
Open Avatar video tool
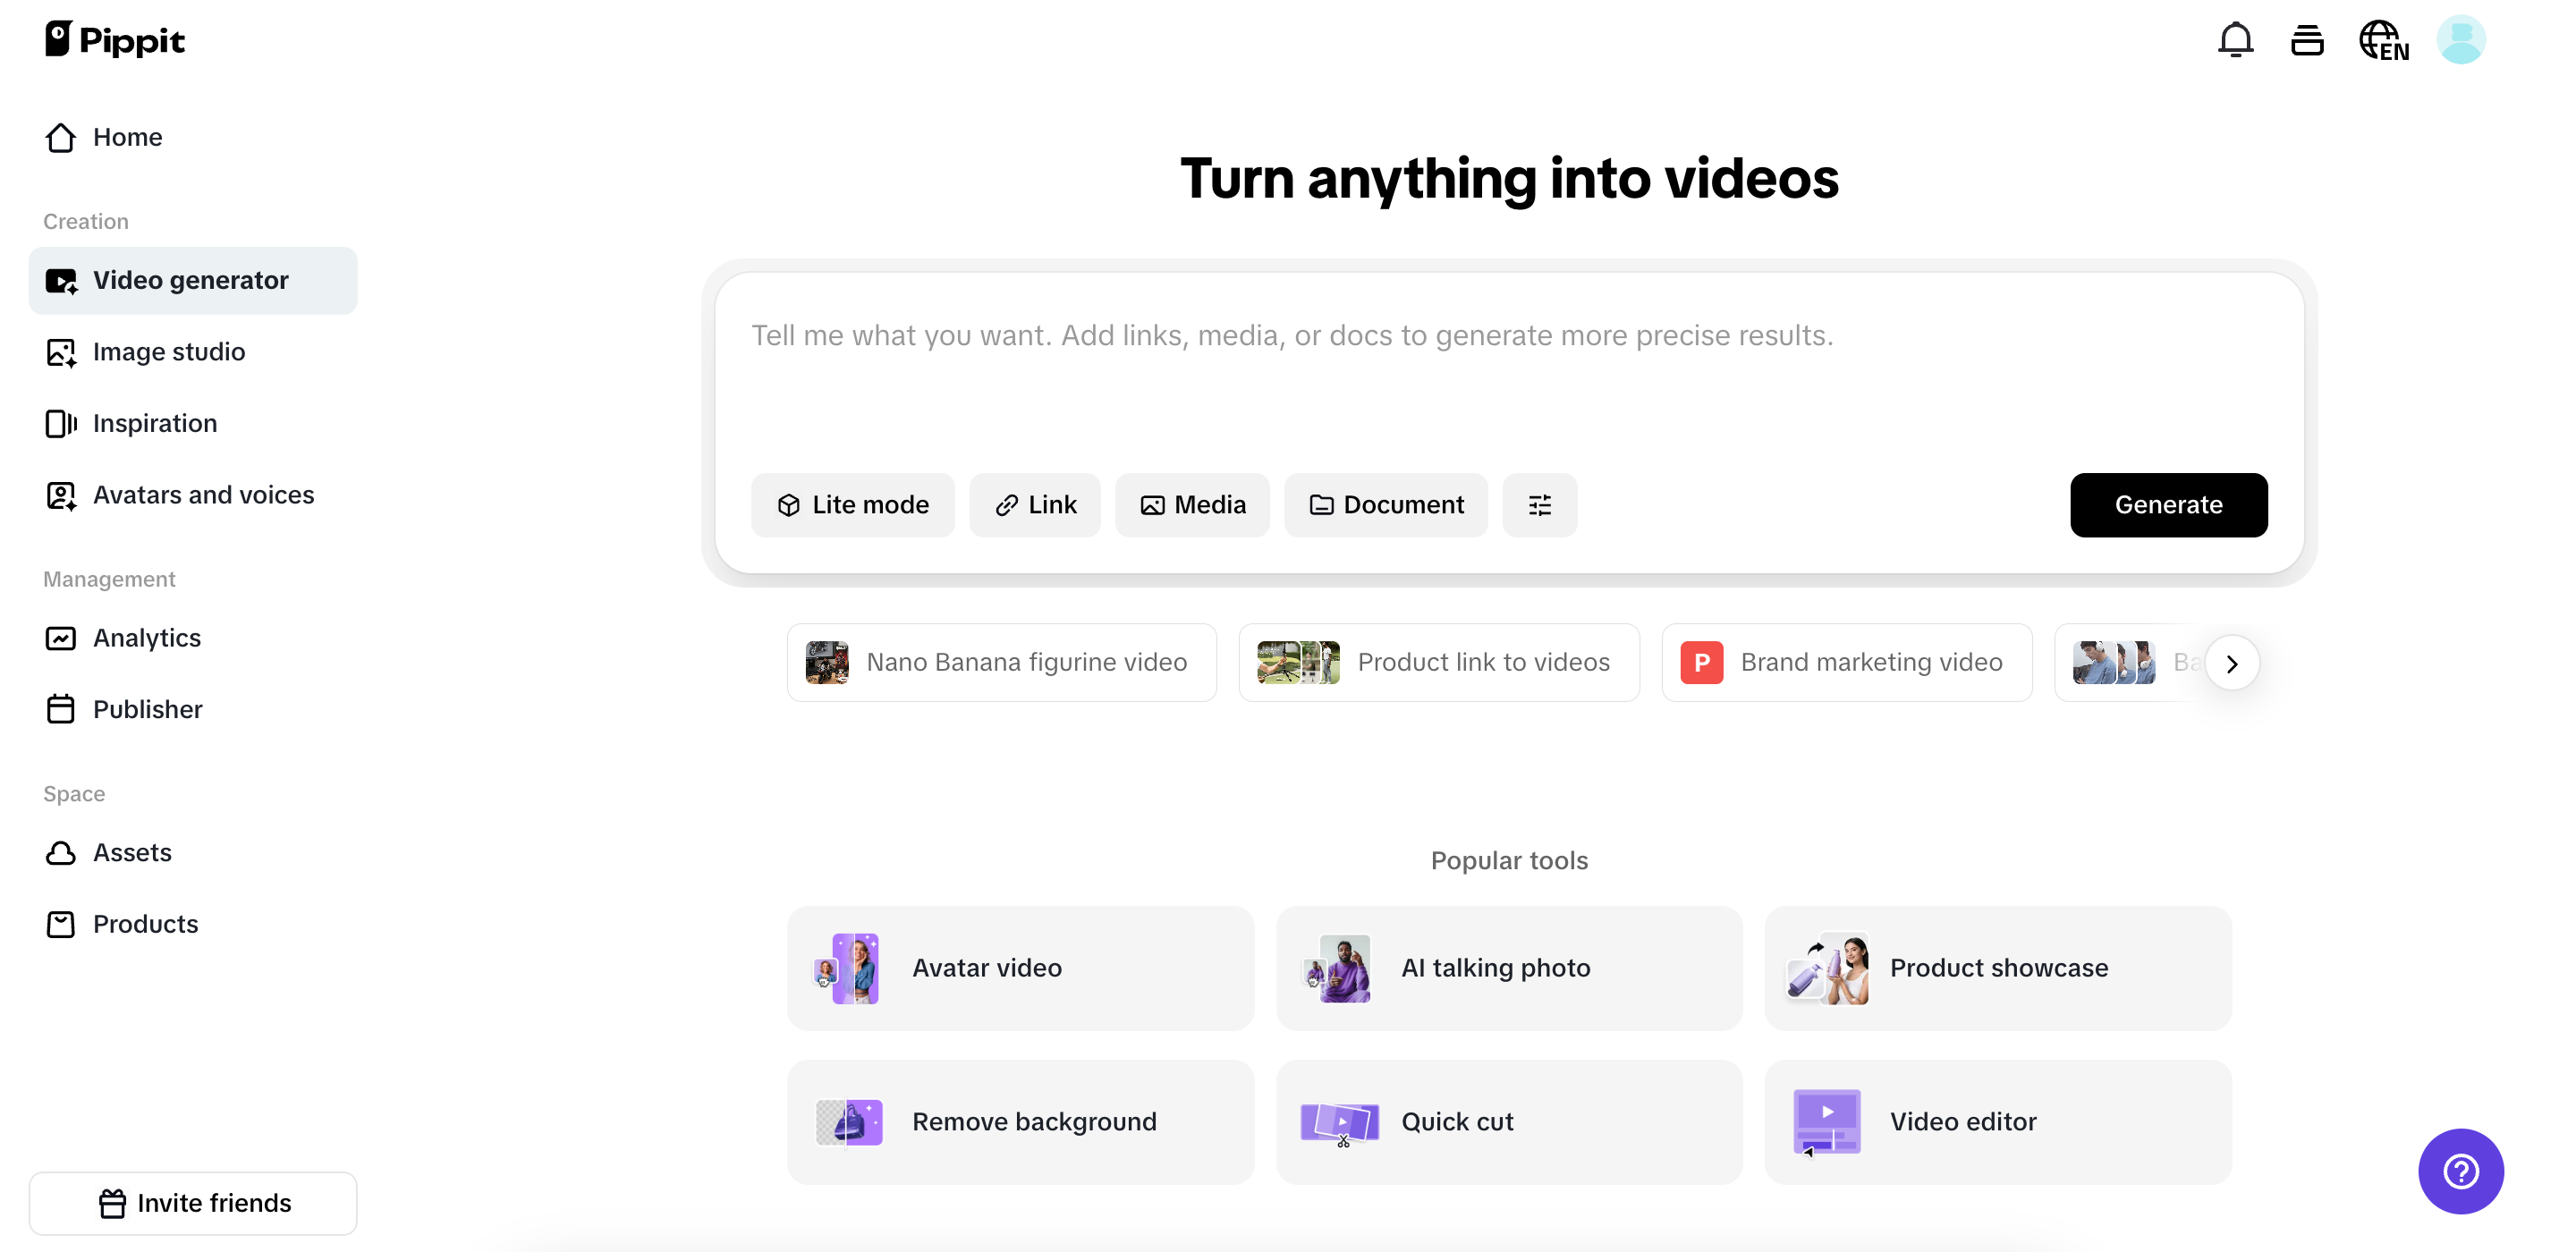[1020, 968]
